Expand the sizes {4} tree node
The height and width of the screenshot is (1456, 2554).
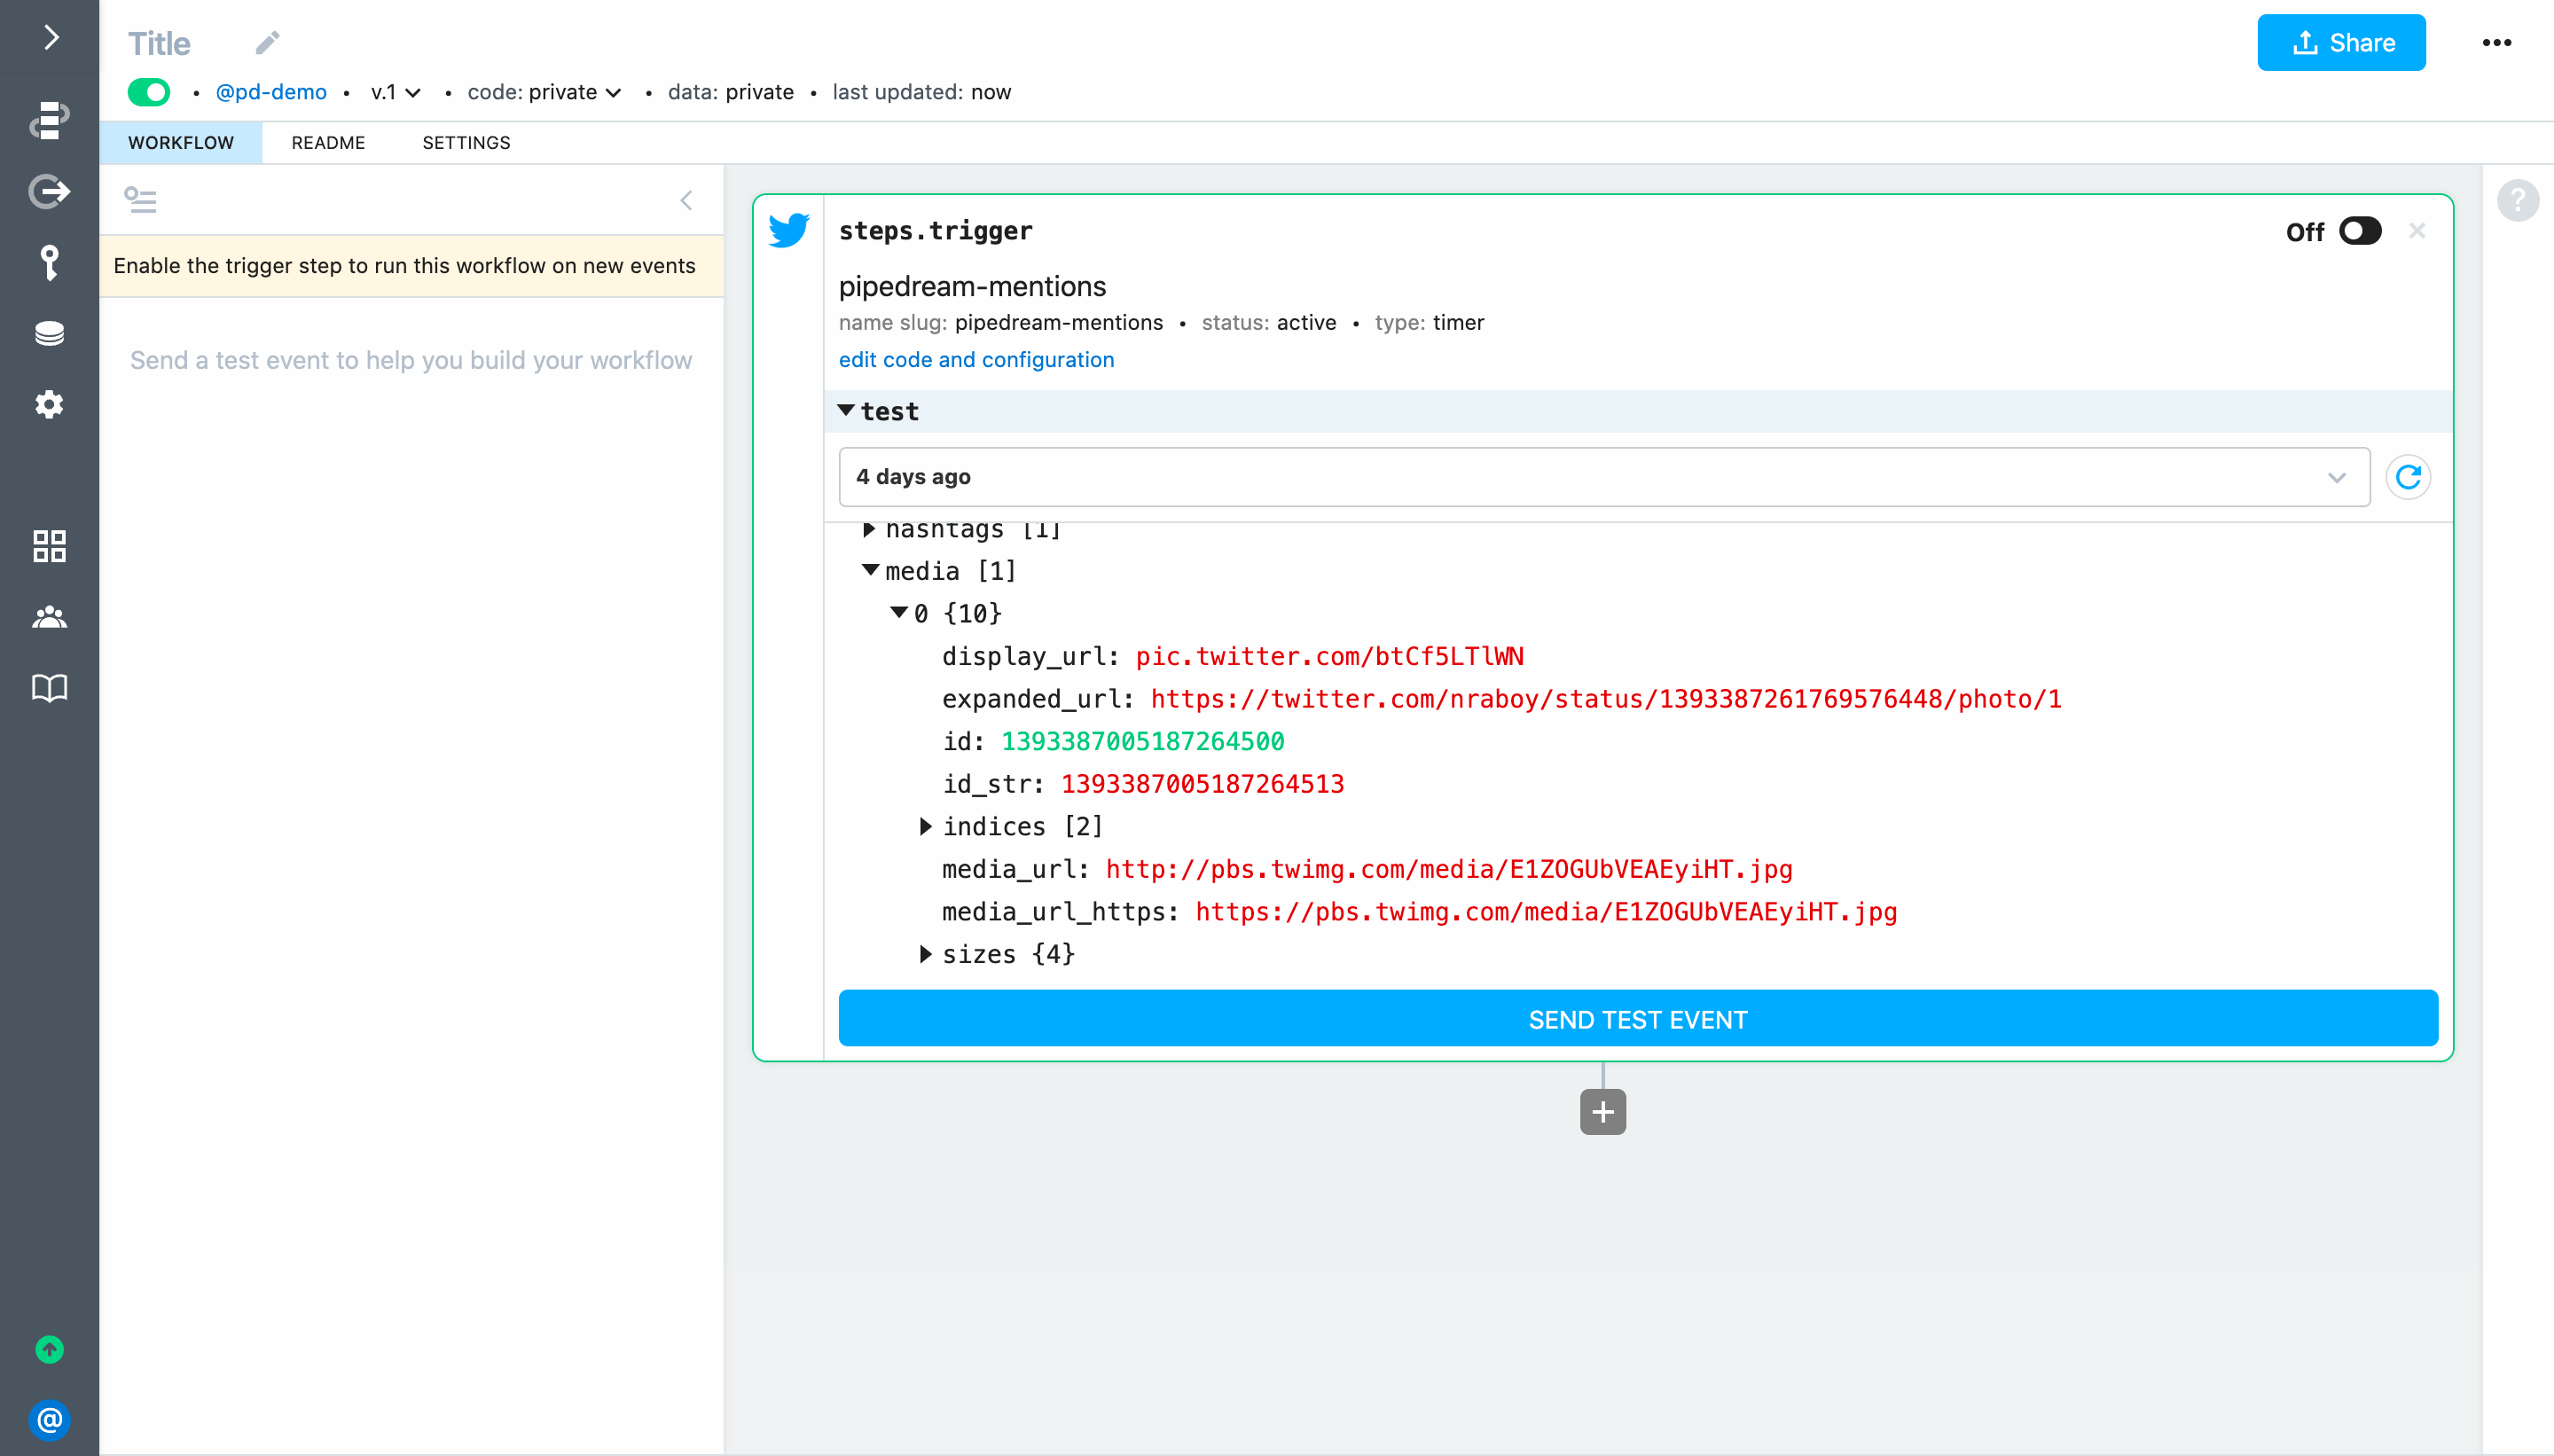(926, 954)
